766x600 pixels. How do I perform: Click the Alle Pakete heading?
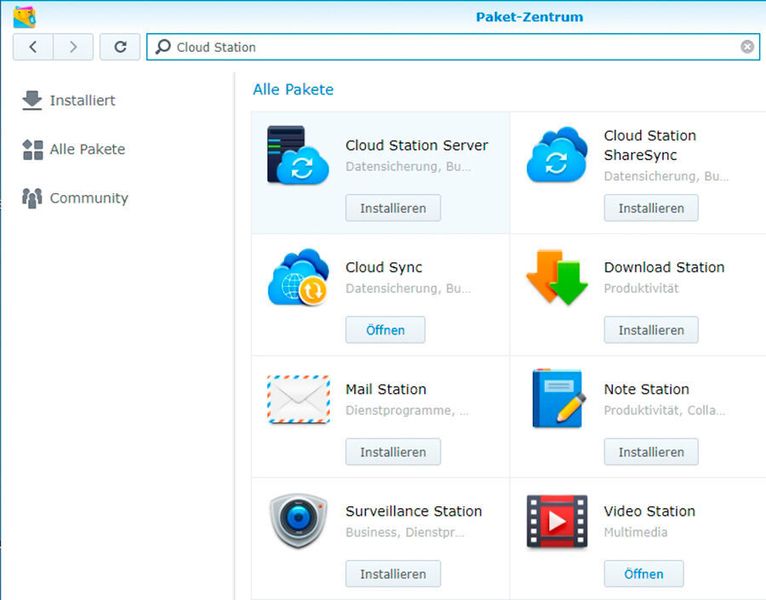[x=293, y=89]
